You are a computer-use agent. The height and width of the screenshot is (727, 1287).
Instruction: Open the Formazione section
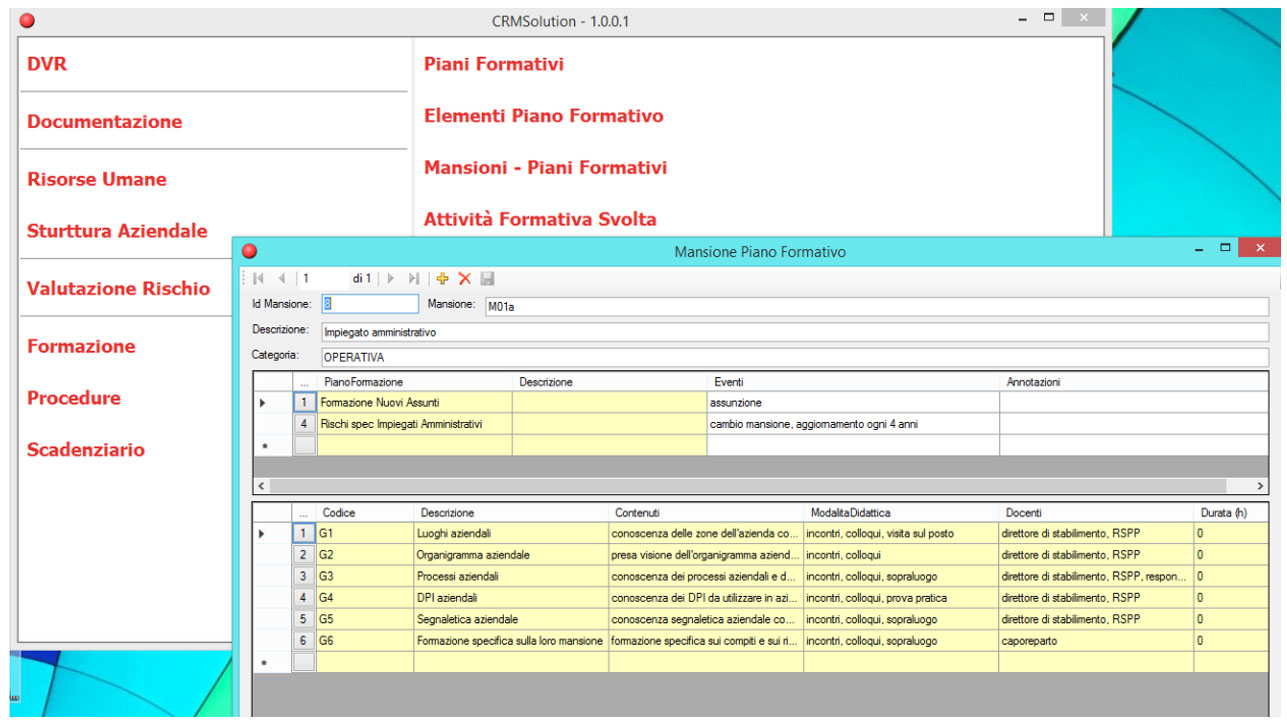pos(81,347)
